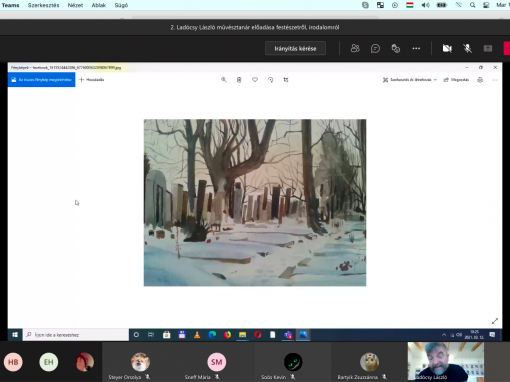Image resolution: width=510 pixels, height=382 pixels.
Task: Open the Ablak menu
Action: click(99, 5)
